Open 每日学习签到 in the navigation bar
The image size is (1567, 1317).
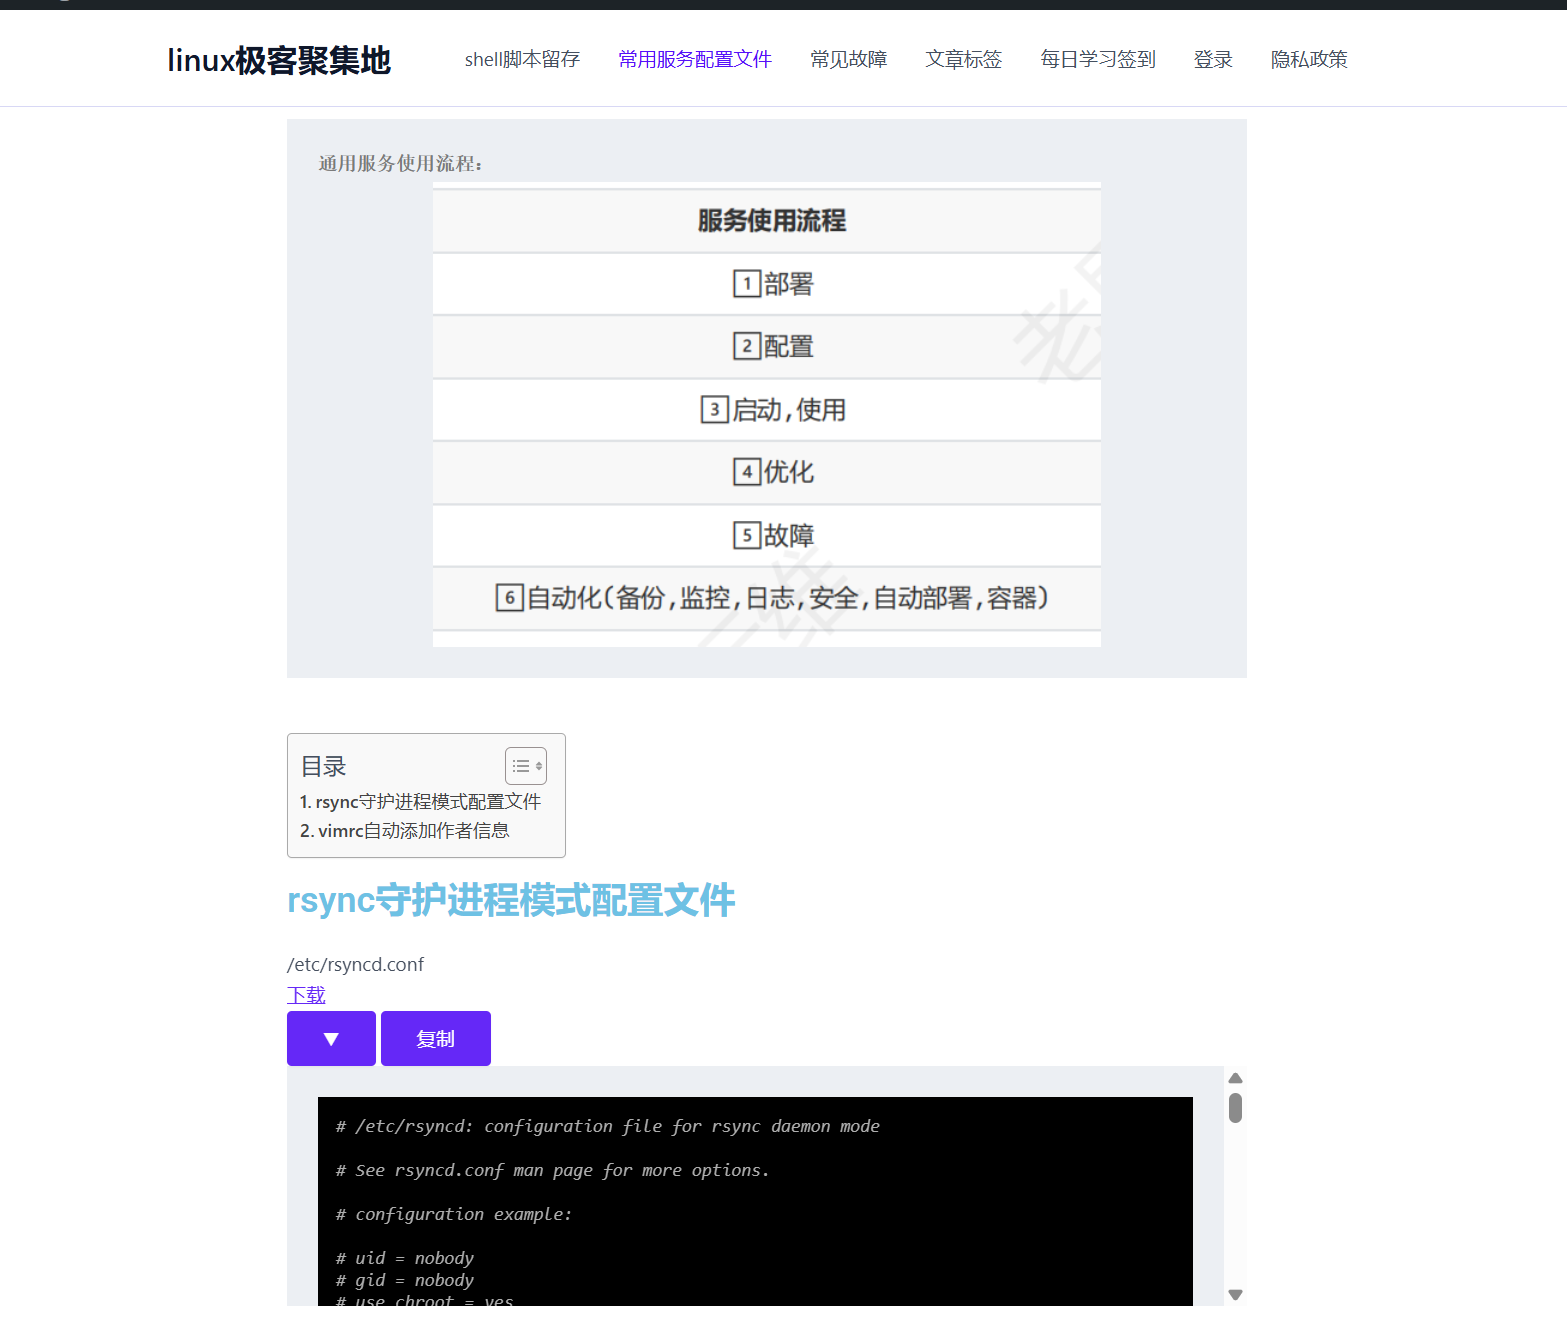point(1097,60)
